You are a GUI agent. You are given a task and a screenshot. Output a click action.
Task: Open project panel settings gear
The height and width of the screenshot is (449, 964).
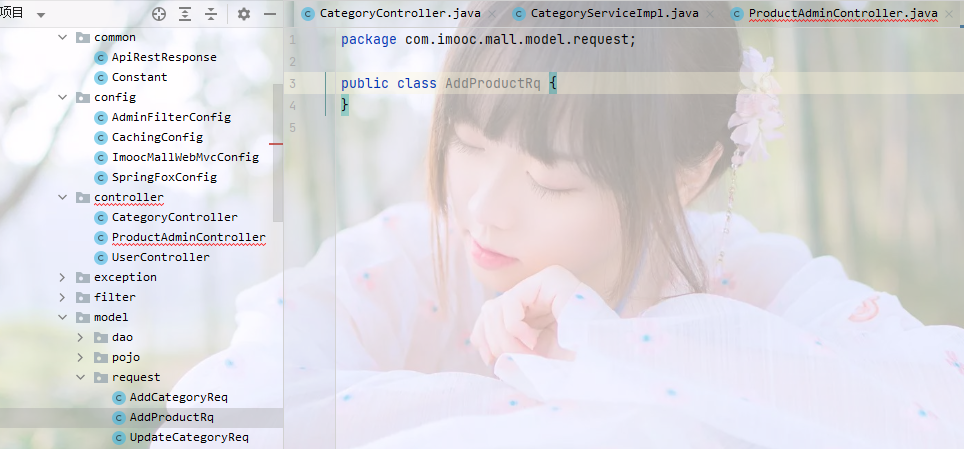pyautogui.click(x=243, y=14)
